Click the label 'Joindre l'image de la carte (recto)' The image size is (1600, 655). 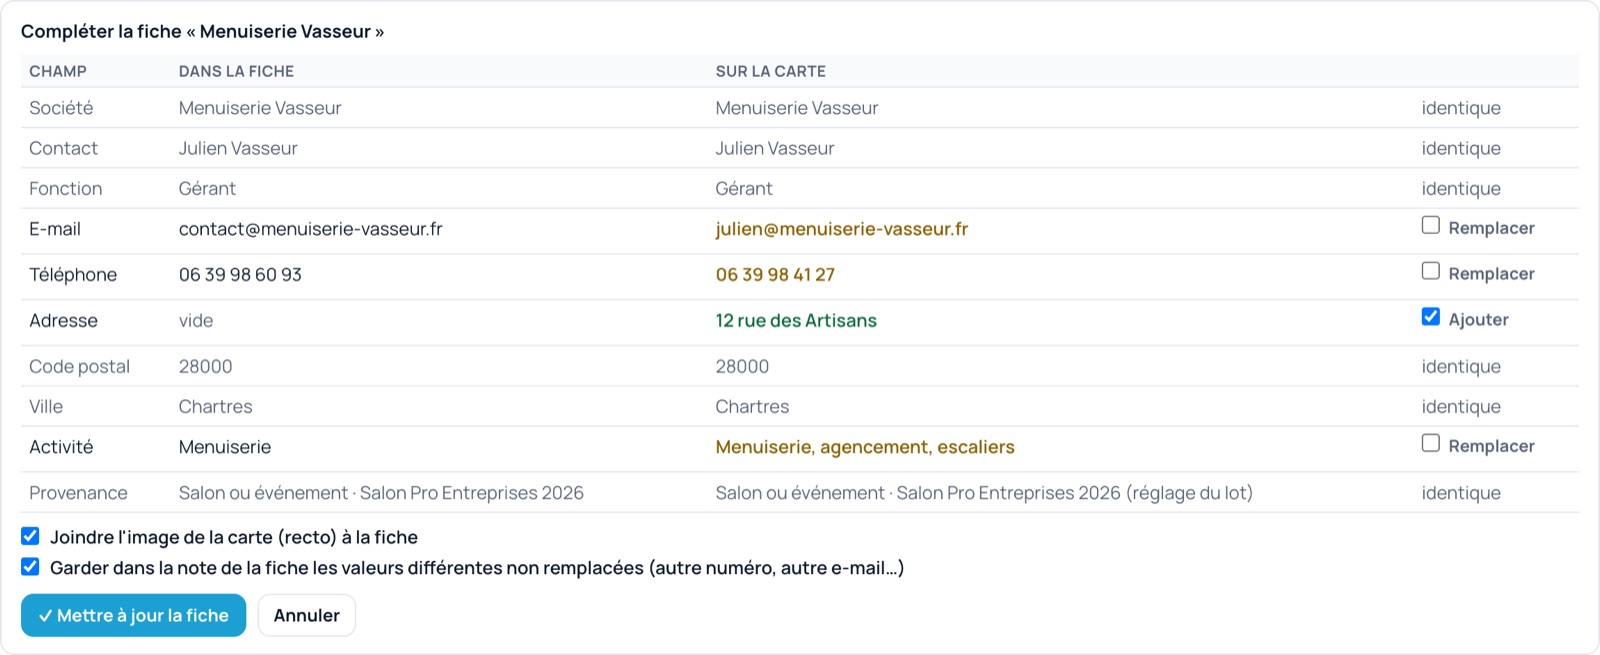click(x=234, y=537)
